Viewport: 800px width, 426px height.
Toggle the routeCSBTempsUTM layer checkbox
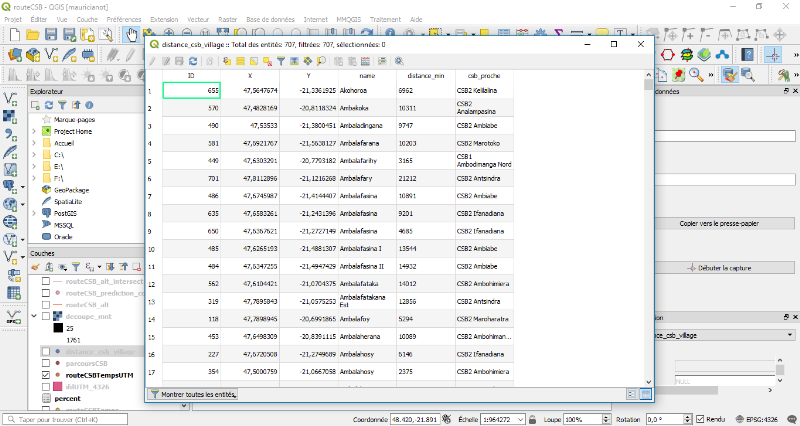point(46,374)
